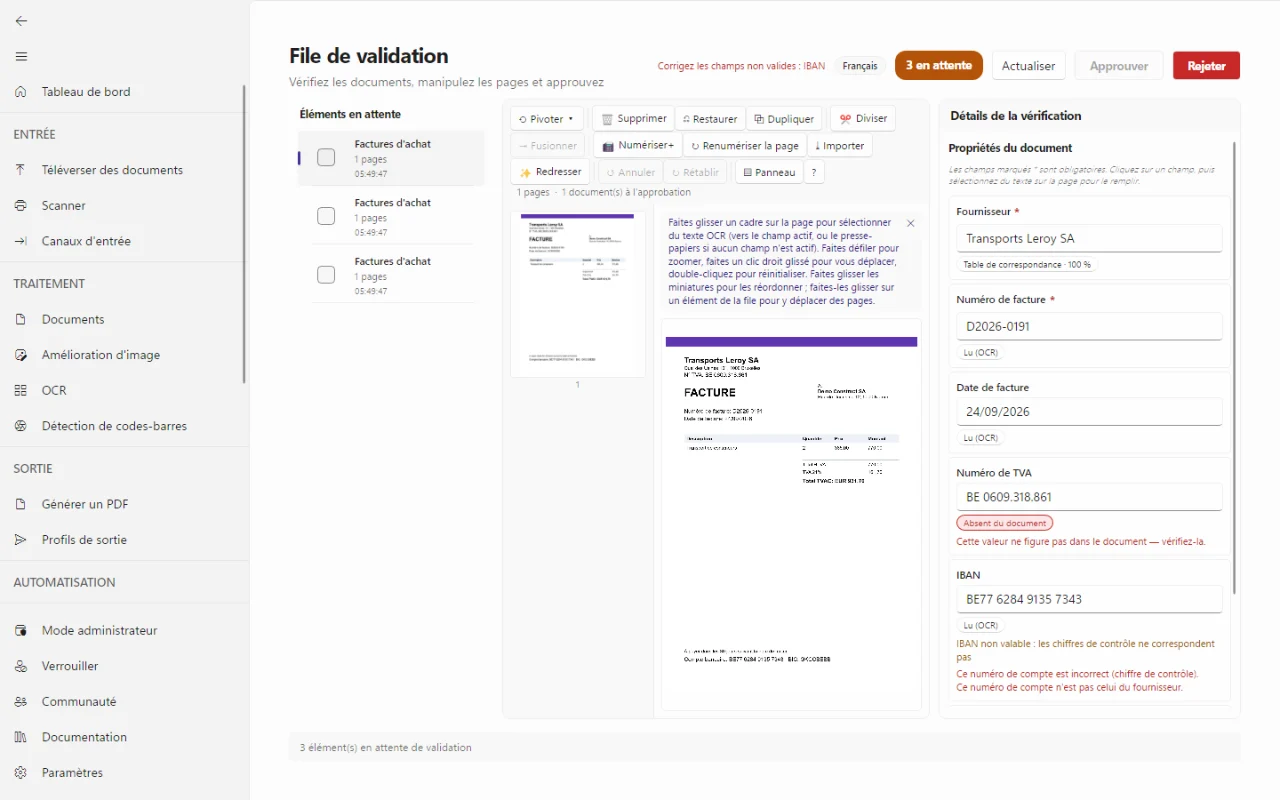Select the OCR grid icon
This screenshot has width=1280, height=800.
click(x=21, y=391)
